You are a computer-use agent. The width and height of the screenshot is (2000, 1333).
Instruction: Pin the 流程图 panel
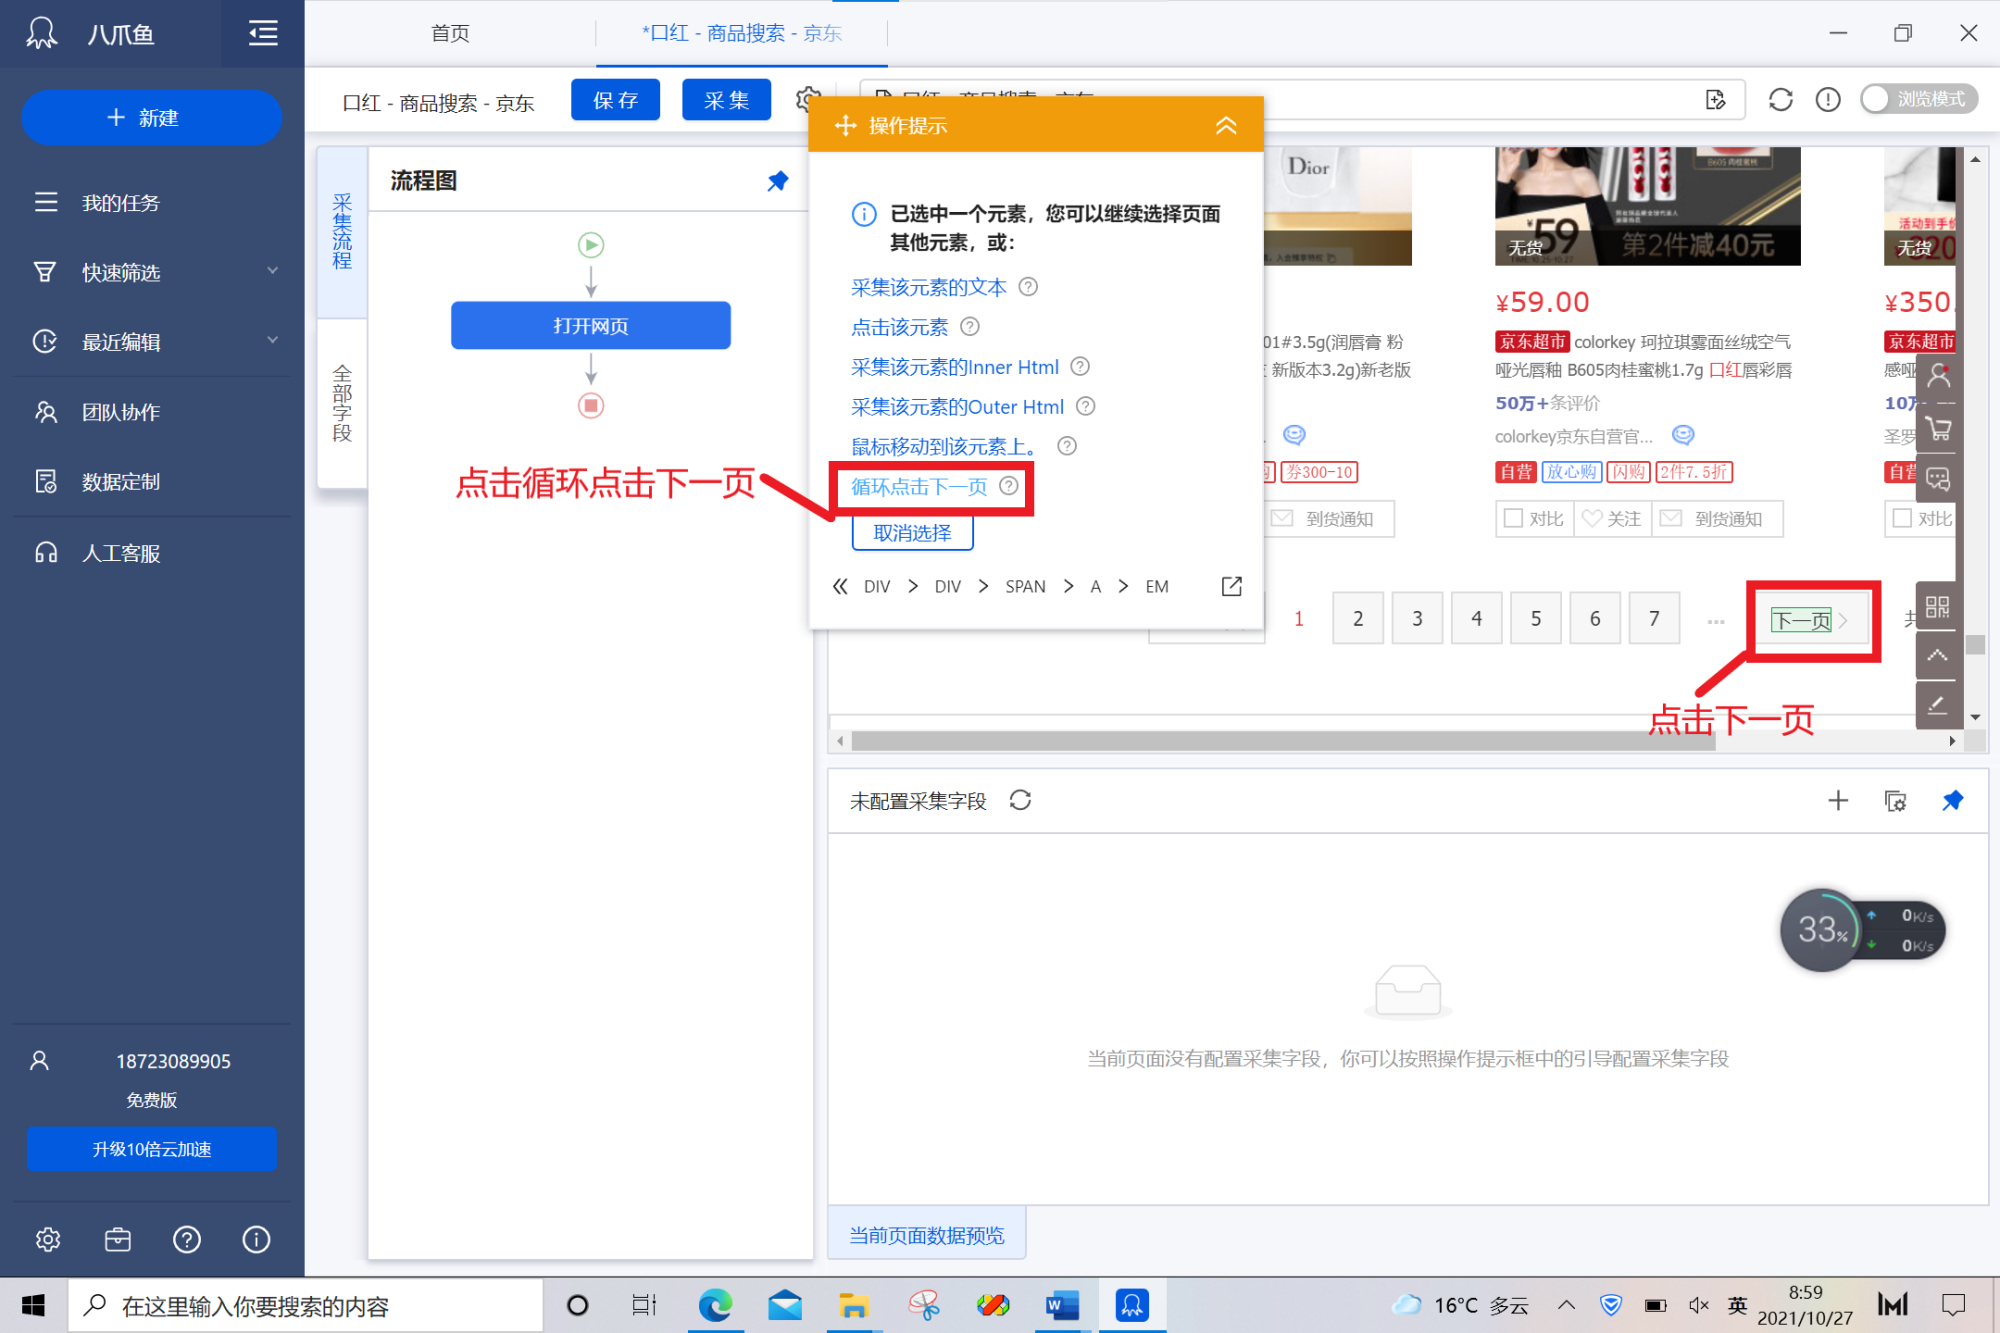[778, 181]
